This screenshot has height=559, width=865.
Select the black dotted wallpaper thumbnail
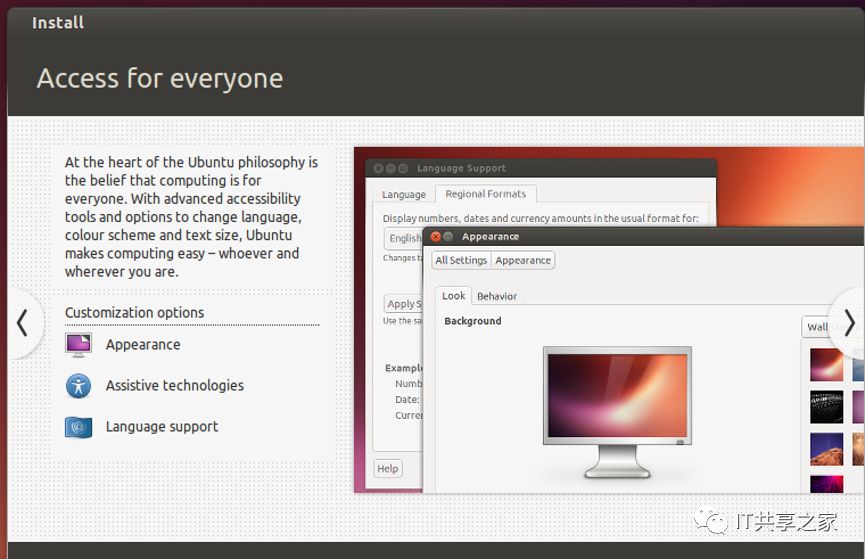(826, 407)
